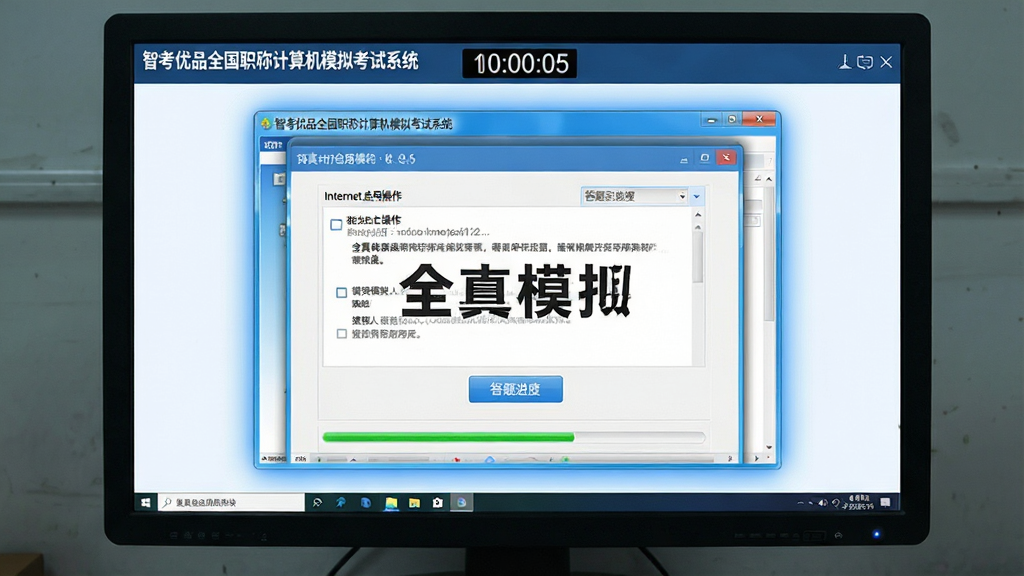Minimize the middle exam system window
The height and width of the screenshot is (576, 1024).
[x=711, y=120]
